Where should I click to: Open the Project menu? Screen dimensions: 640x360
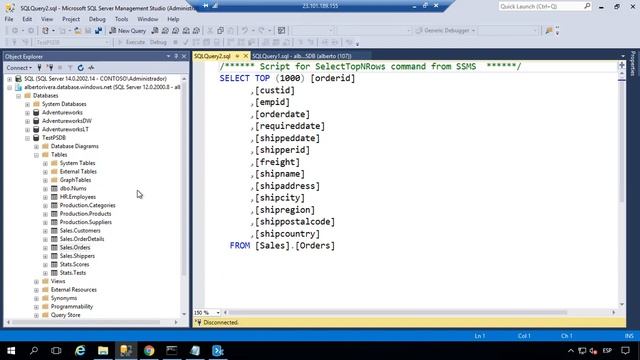pos(71,19)
